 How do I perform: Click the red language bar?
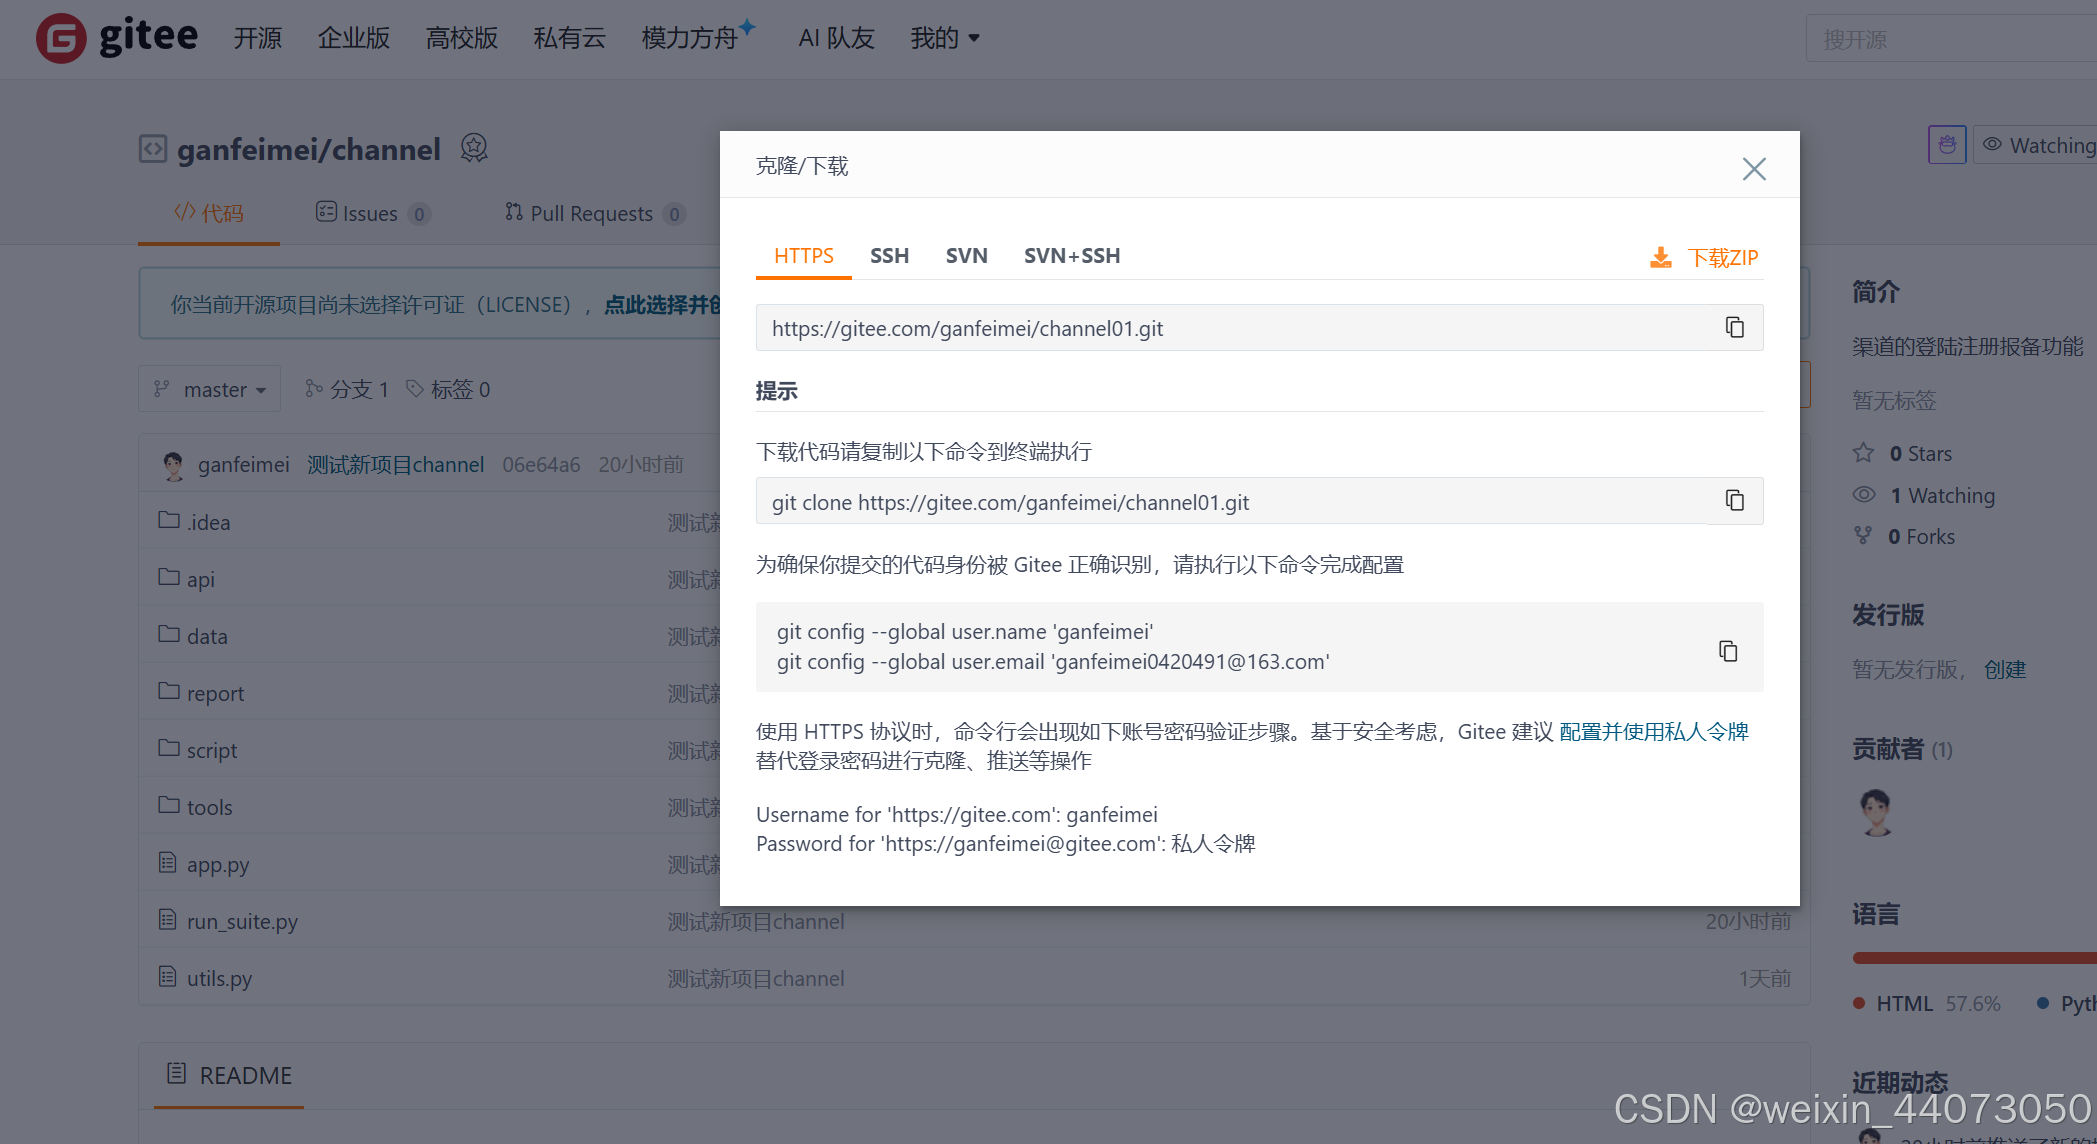pos(1970,958)
